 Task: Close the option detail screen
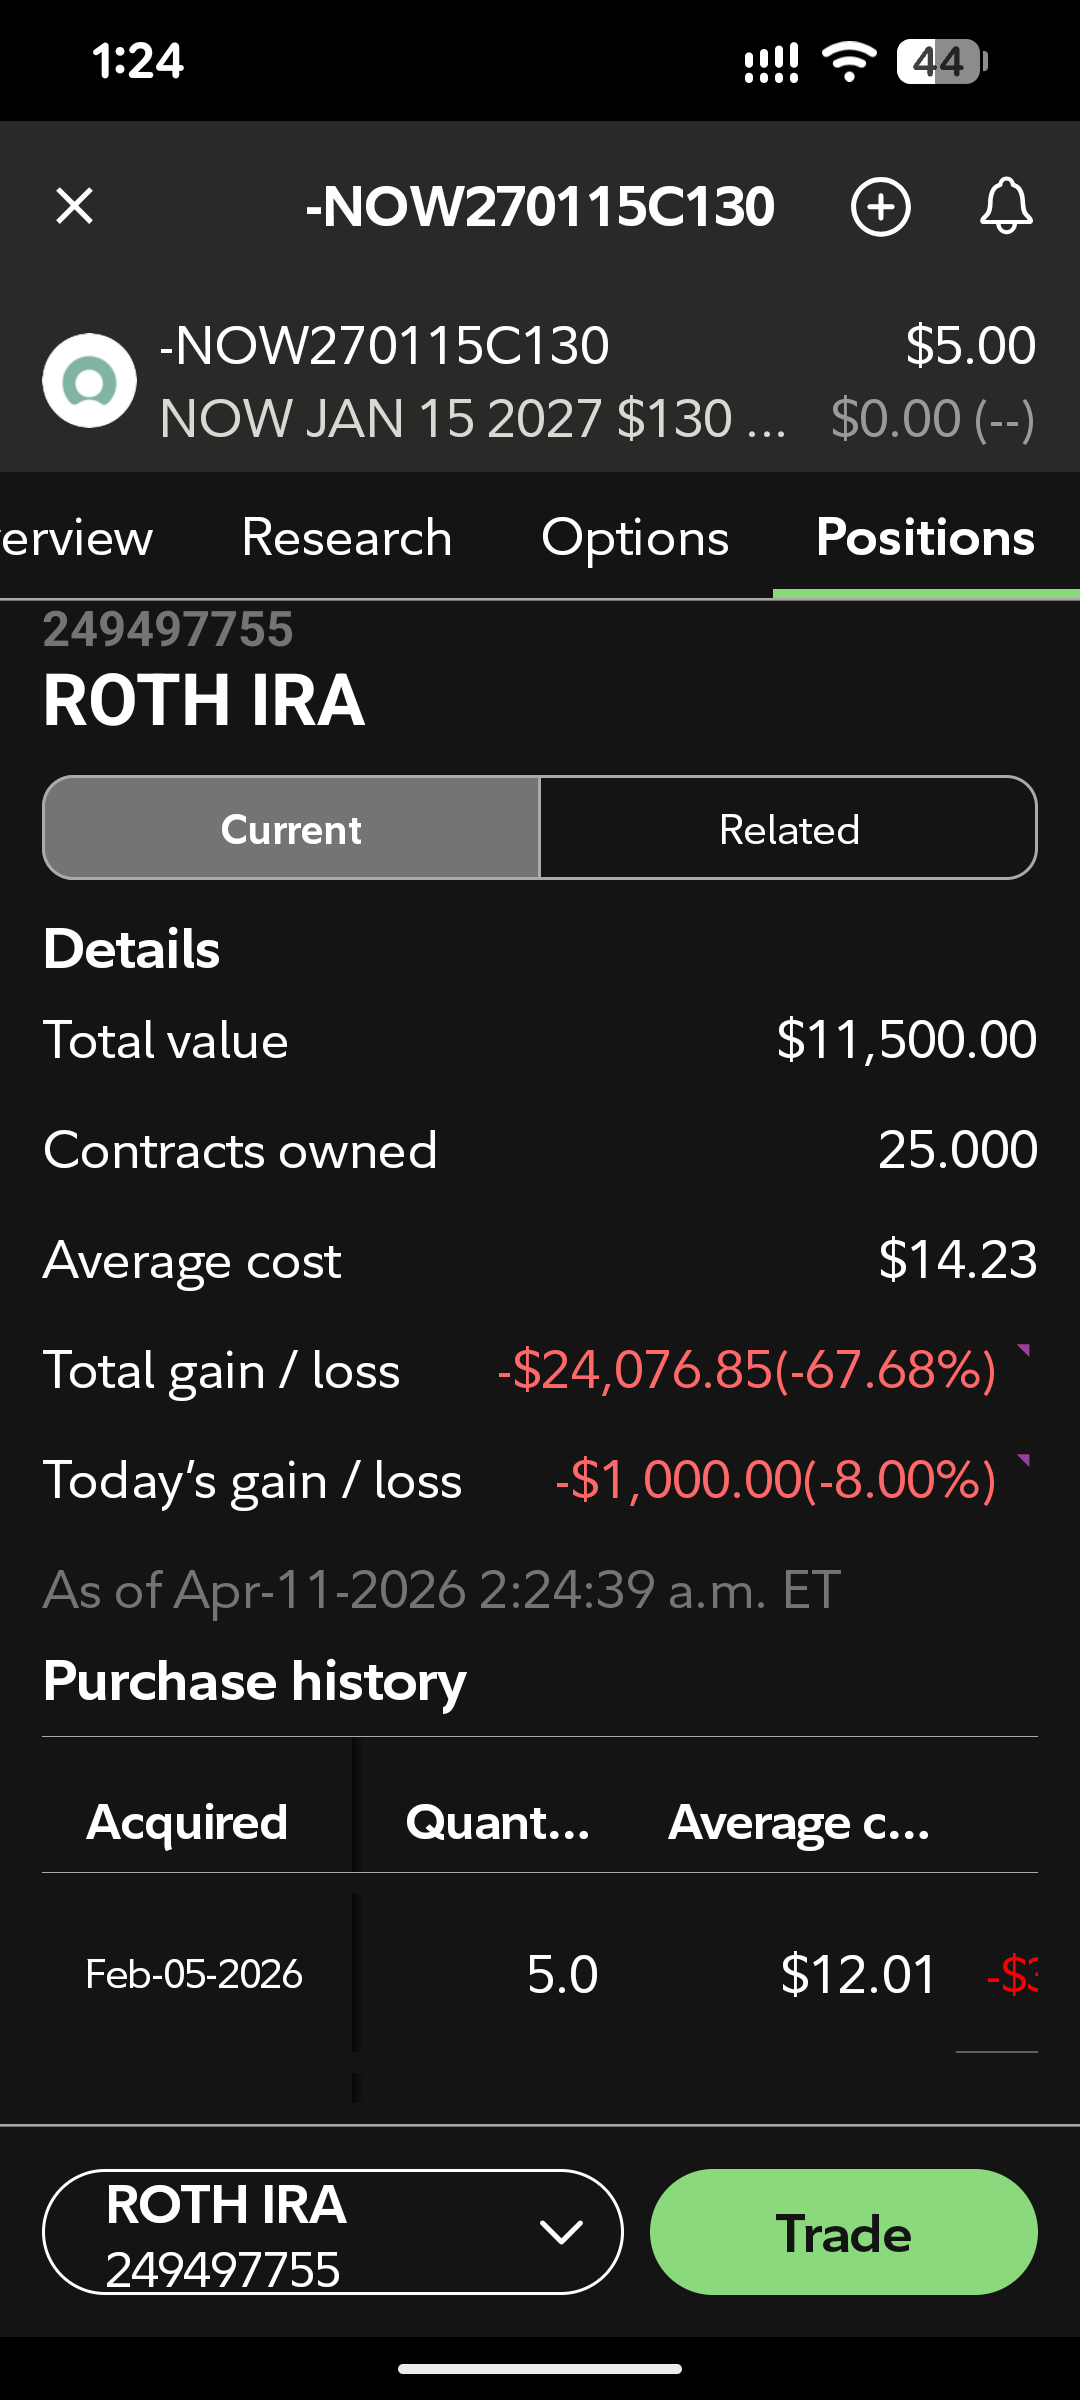pos(75,207)
